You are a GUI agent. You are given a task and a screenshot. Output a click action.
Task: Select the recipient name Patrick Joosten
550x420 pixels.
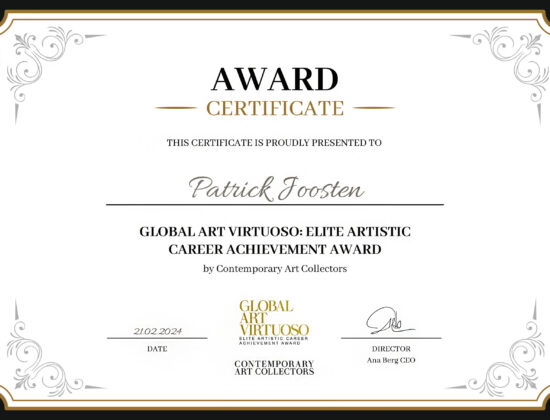pyautogui.click(x=276, y=189)
